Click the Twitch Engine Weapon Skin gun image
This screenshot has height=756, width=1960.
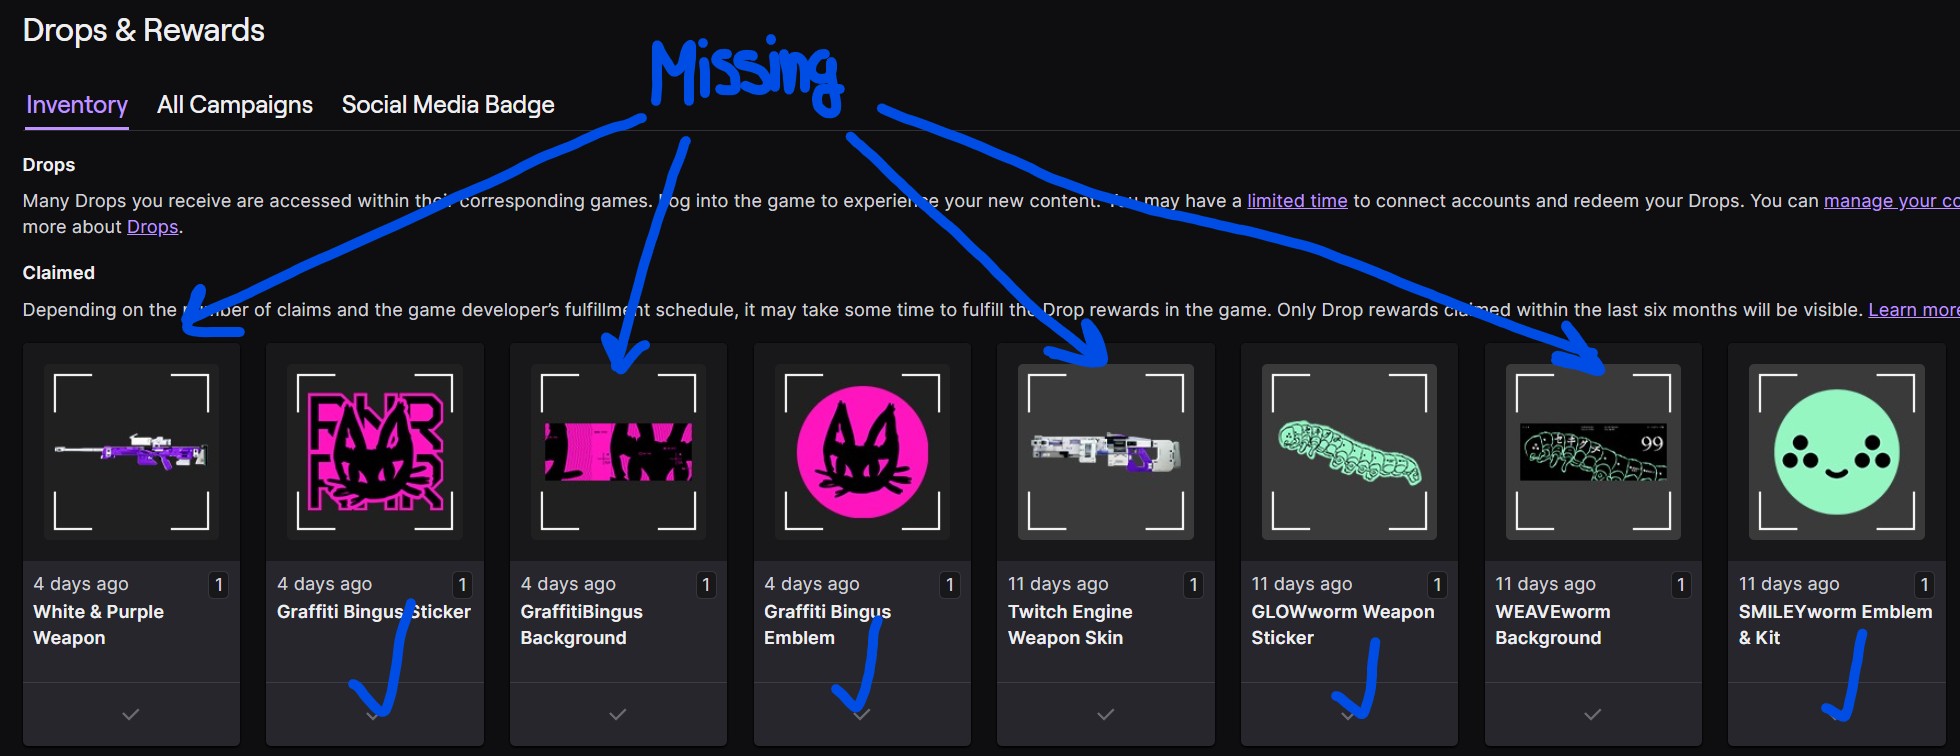point(1106,452)
